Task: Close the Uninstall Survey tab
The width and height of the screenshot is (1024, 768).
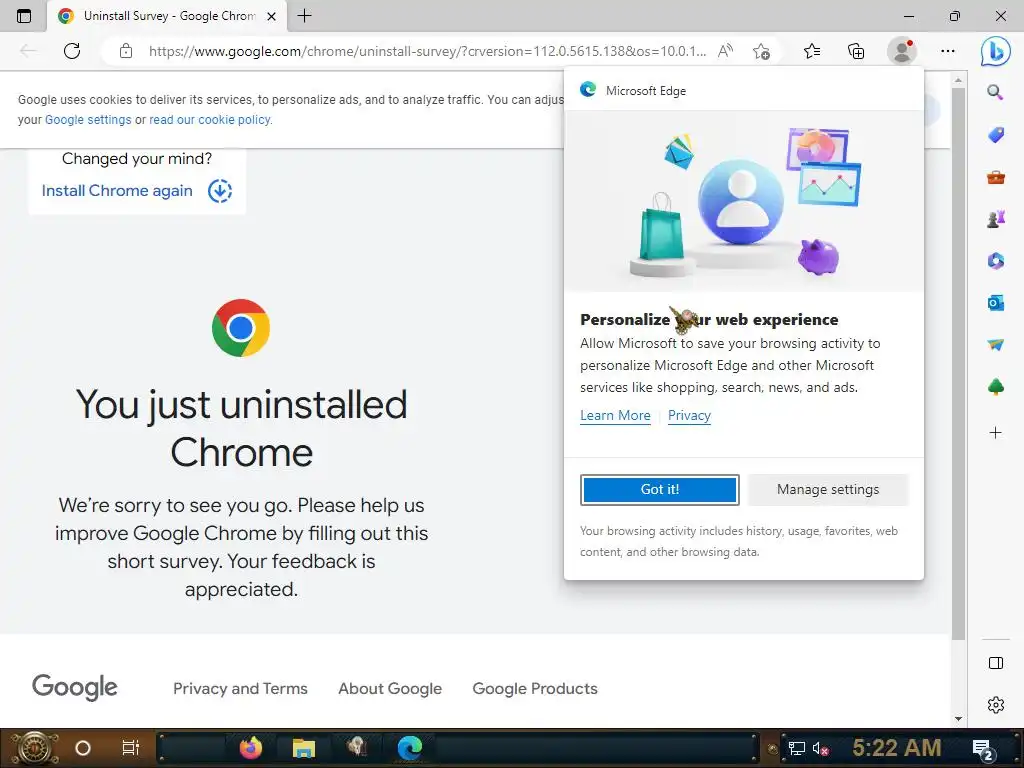Action: click(272, 16)
